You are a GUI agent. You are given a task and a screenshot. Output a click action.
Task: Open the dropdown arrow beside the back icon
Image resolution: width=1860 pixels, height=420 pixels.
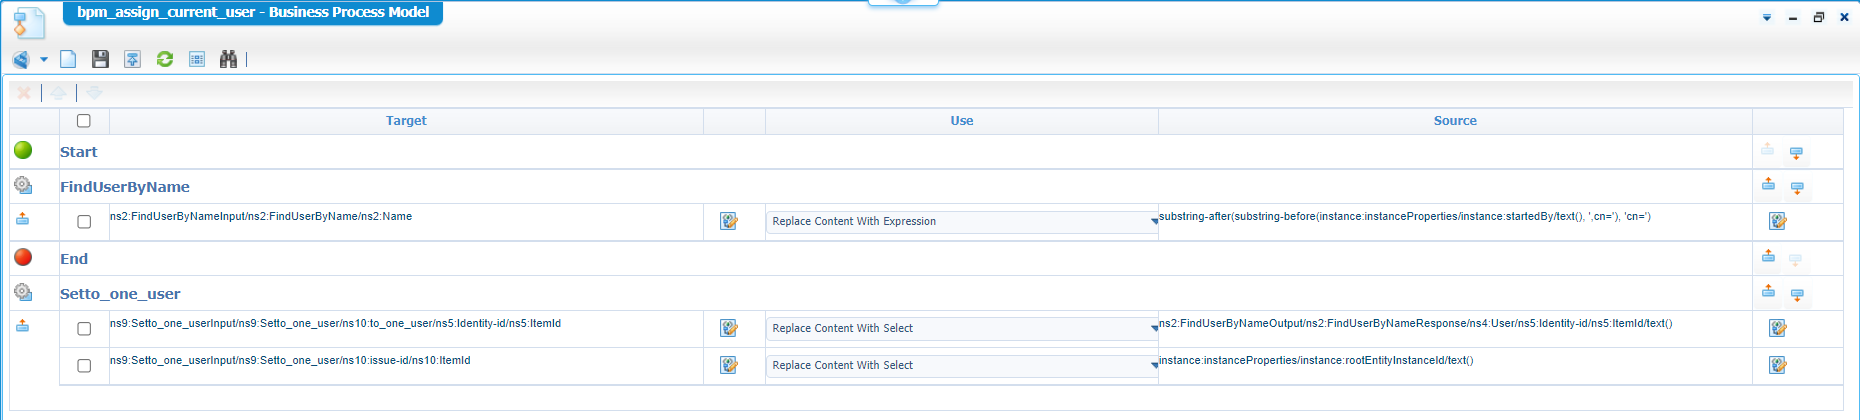44,60
